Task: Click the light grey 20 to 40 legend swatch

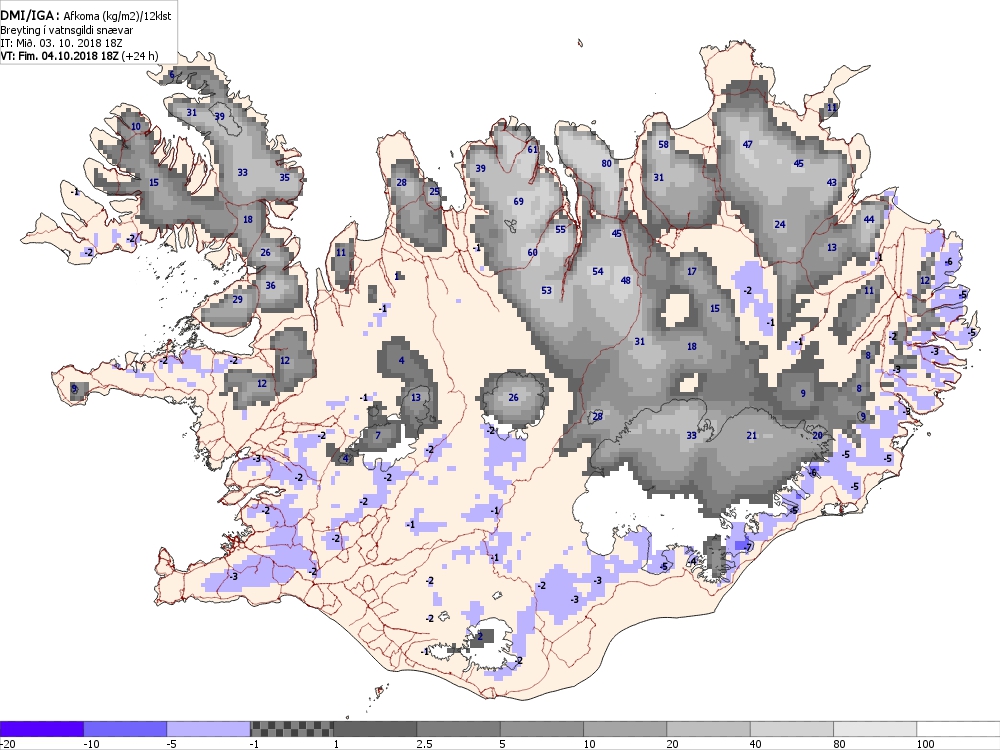Action: point(708,729)
